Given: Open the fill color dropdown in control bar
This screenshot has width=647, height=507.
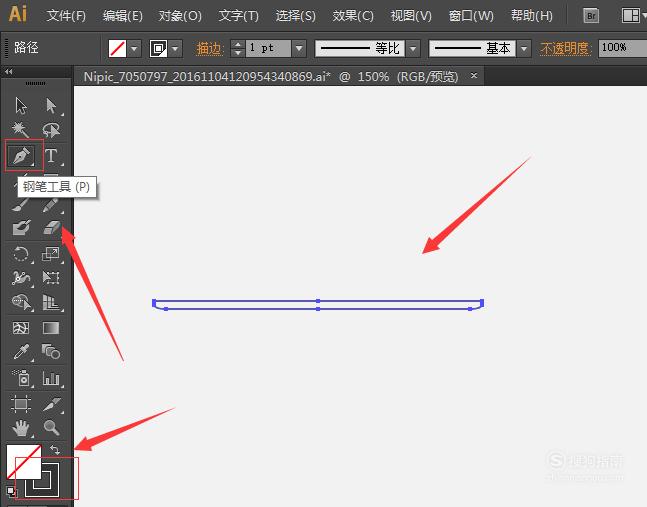Looking at the screenshot, I should pos(134,49).
